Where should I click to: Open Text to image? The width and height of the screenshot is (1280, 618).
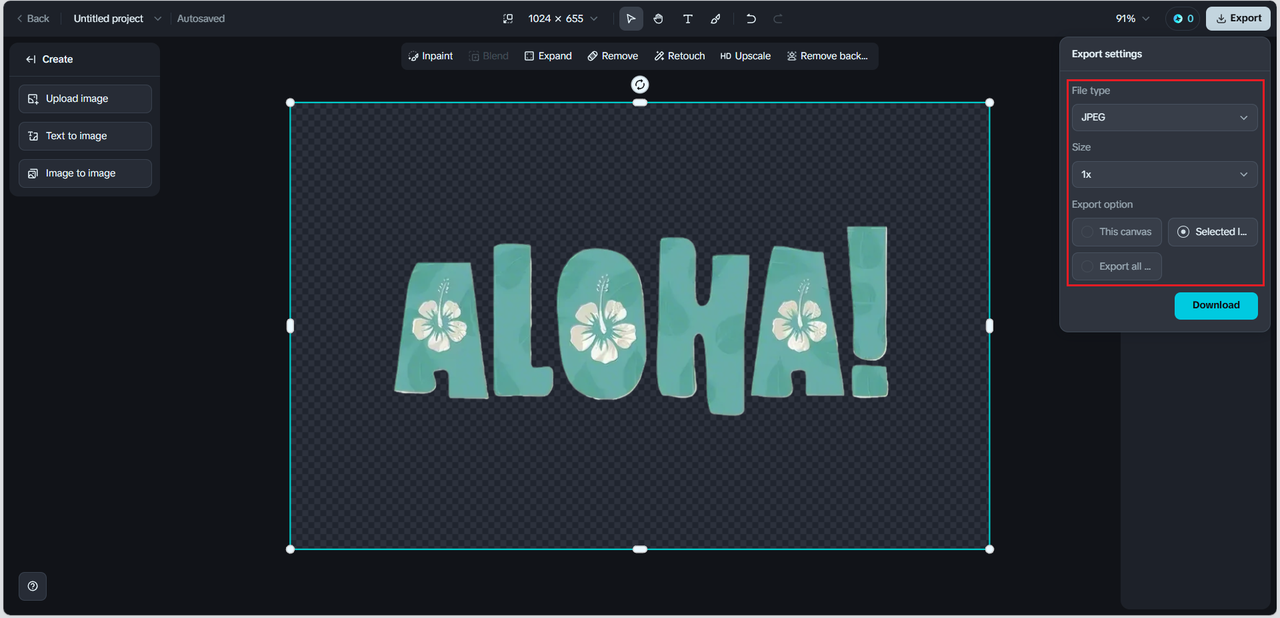coord(85,136)
